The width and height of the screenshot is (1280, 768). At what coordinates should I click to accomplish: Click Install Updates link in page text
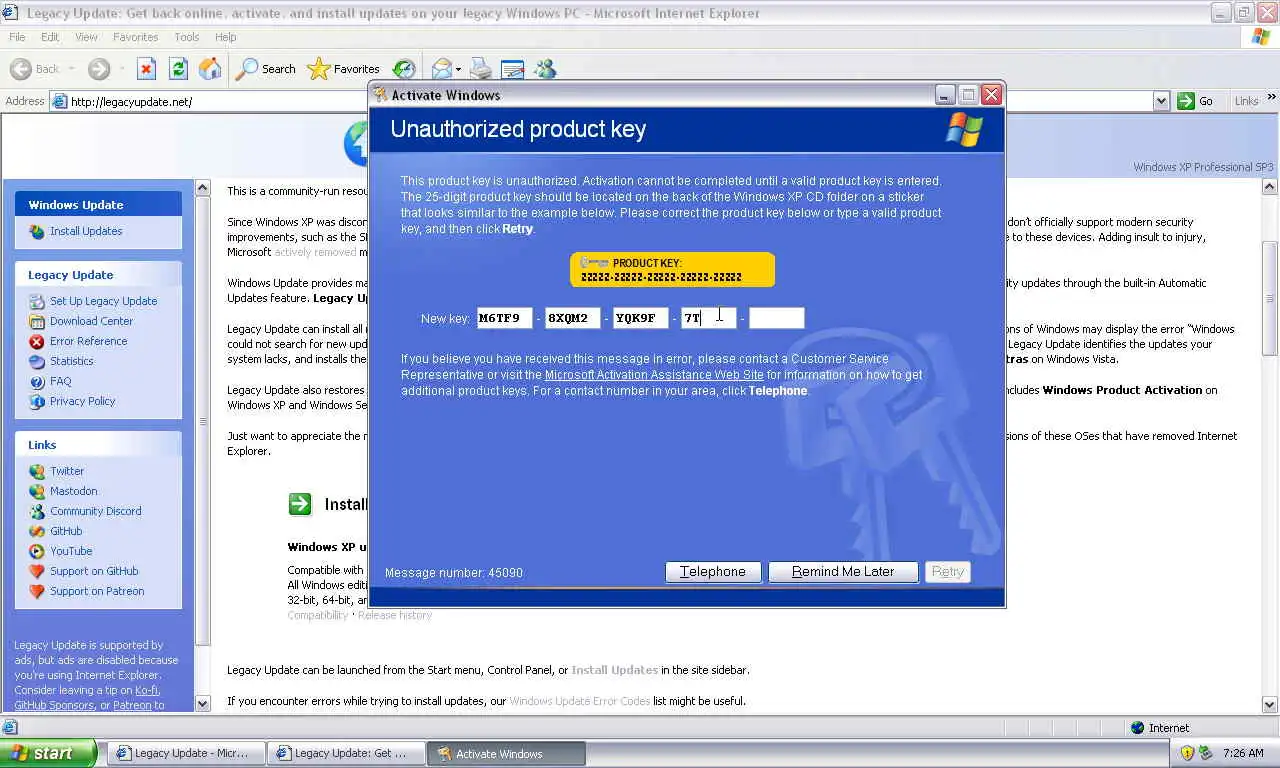(x=614, y=670)
